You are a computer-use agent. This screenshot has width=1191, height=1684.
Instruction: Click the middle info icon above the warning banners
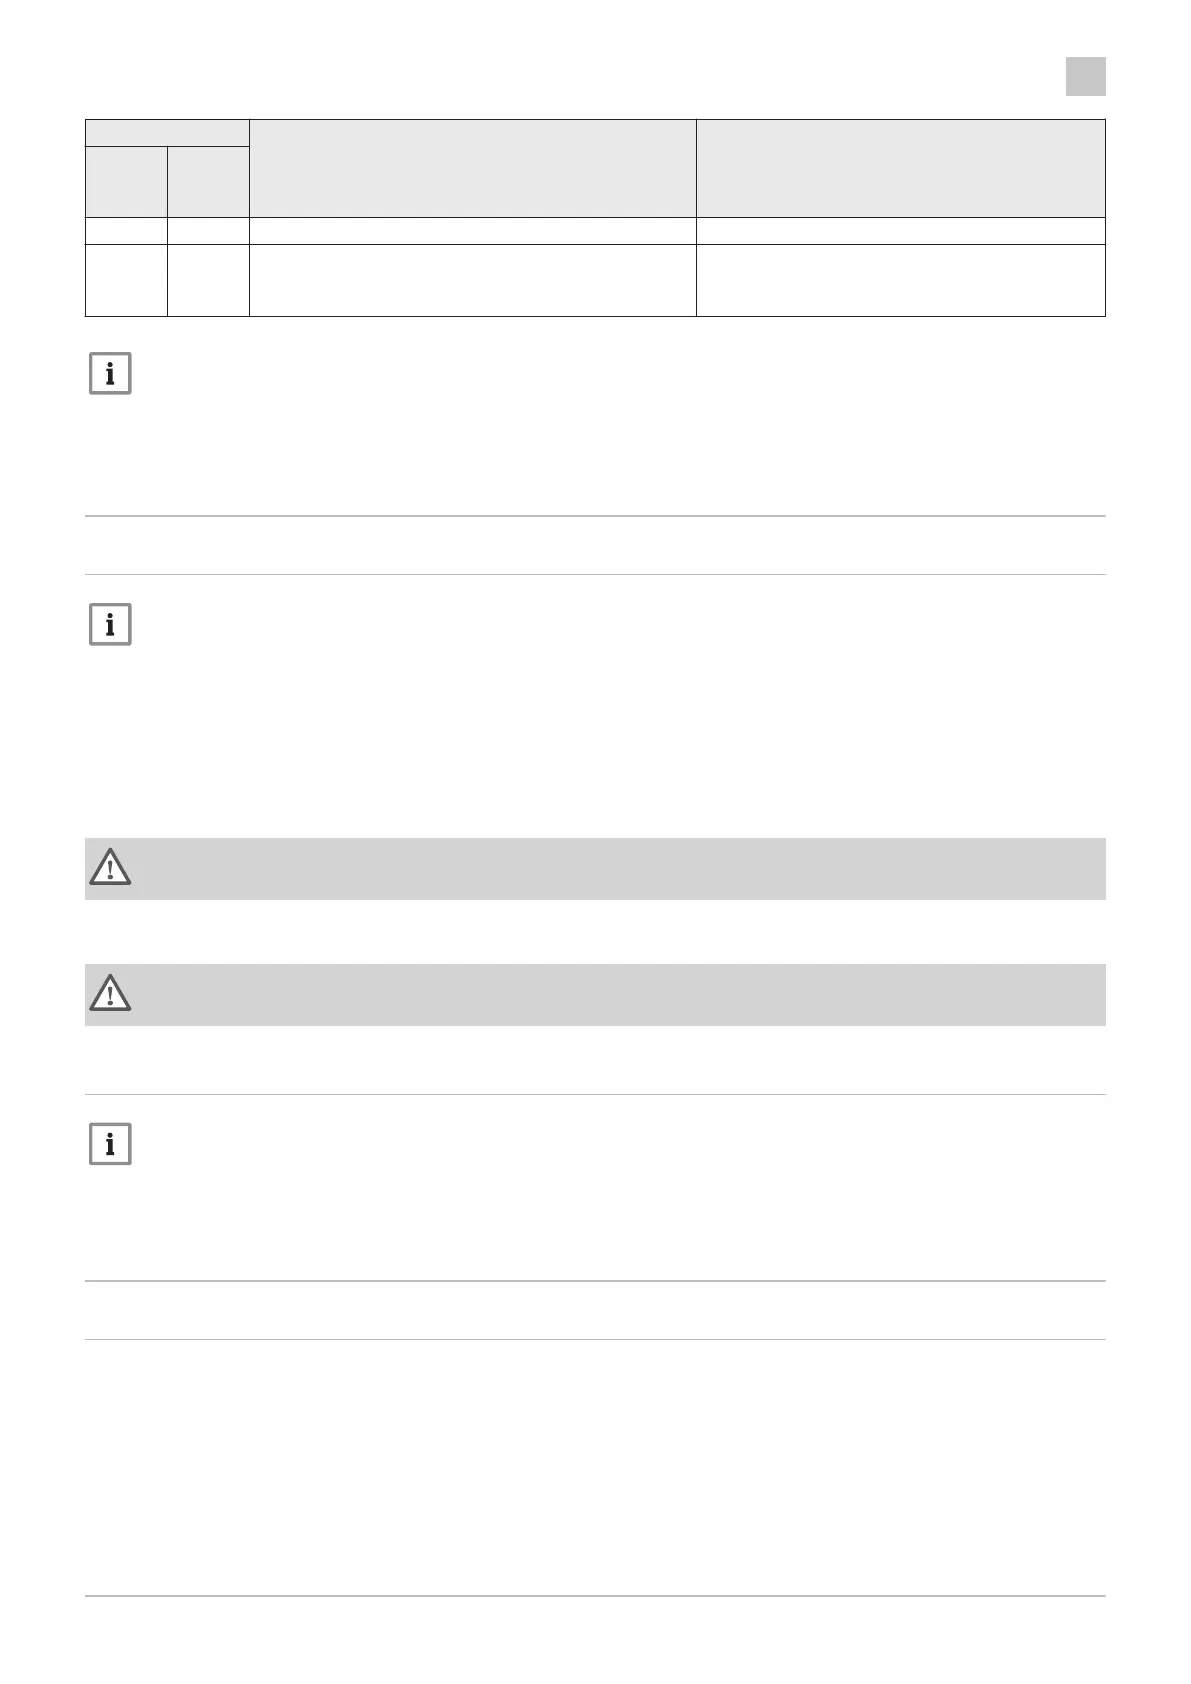coord(110,625)
